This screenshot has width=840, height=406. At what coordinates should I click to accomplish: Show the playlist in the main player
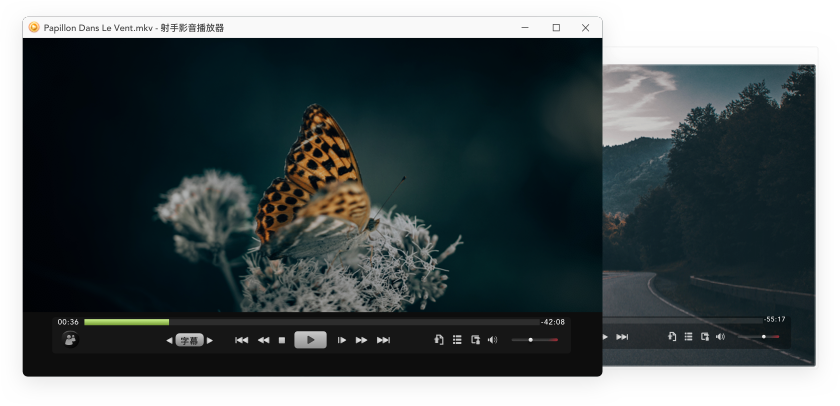click(457, 340)
